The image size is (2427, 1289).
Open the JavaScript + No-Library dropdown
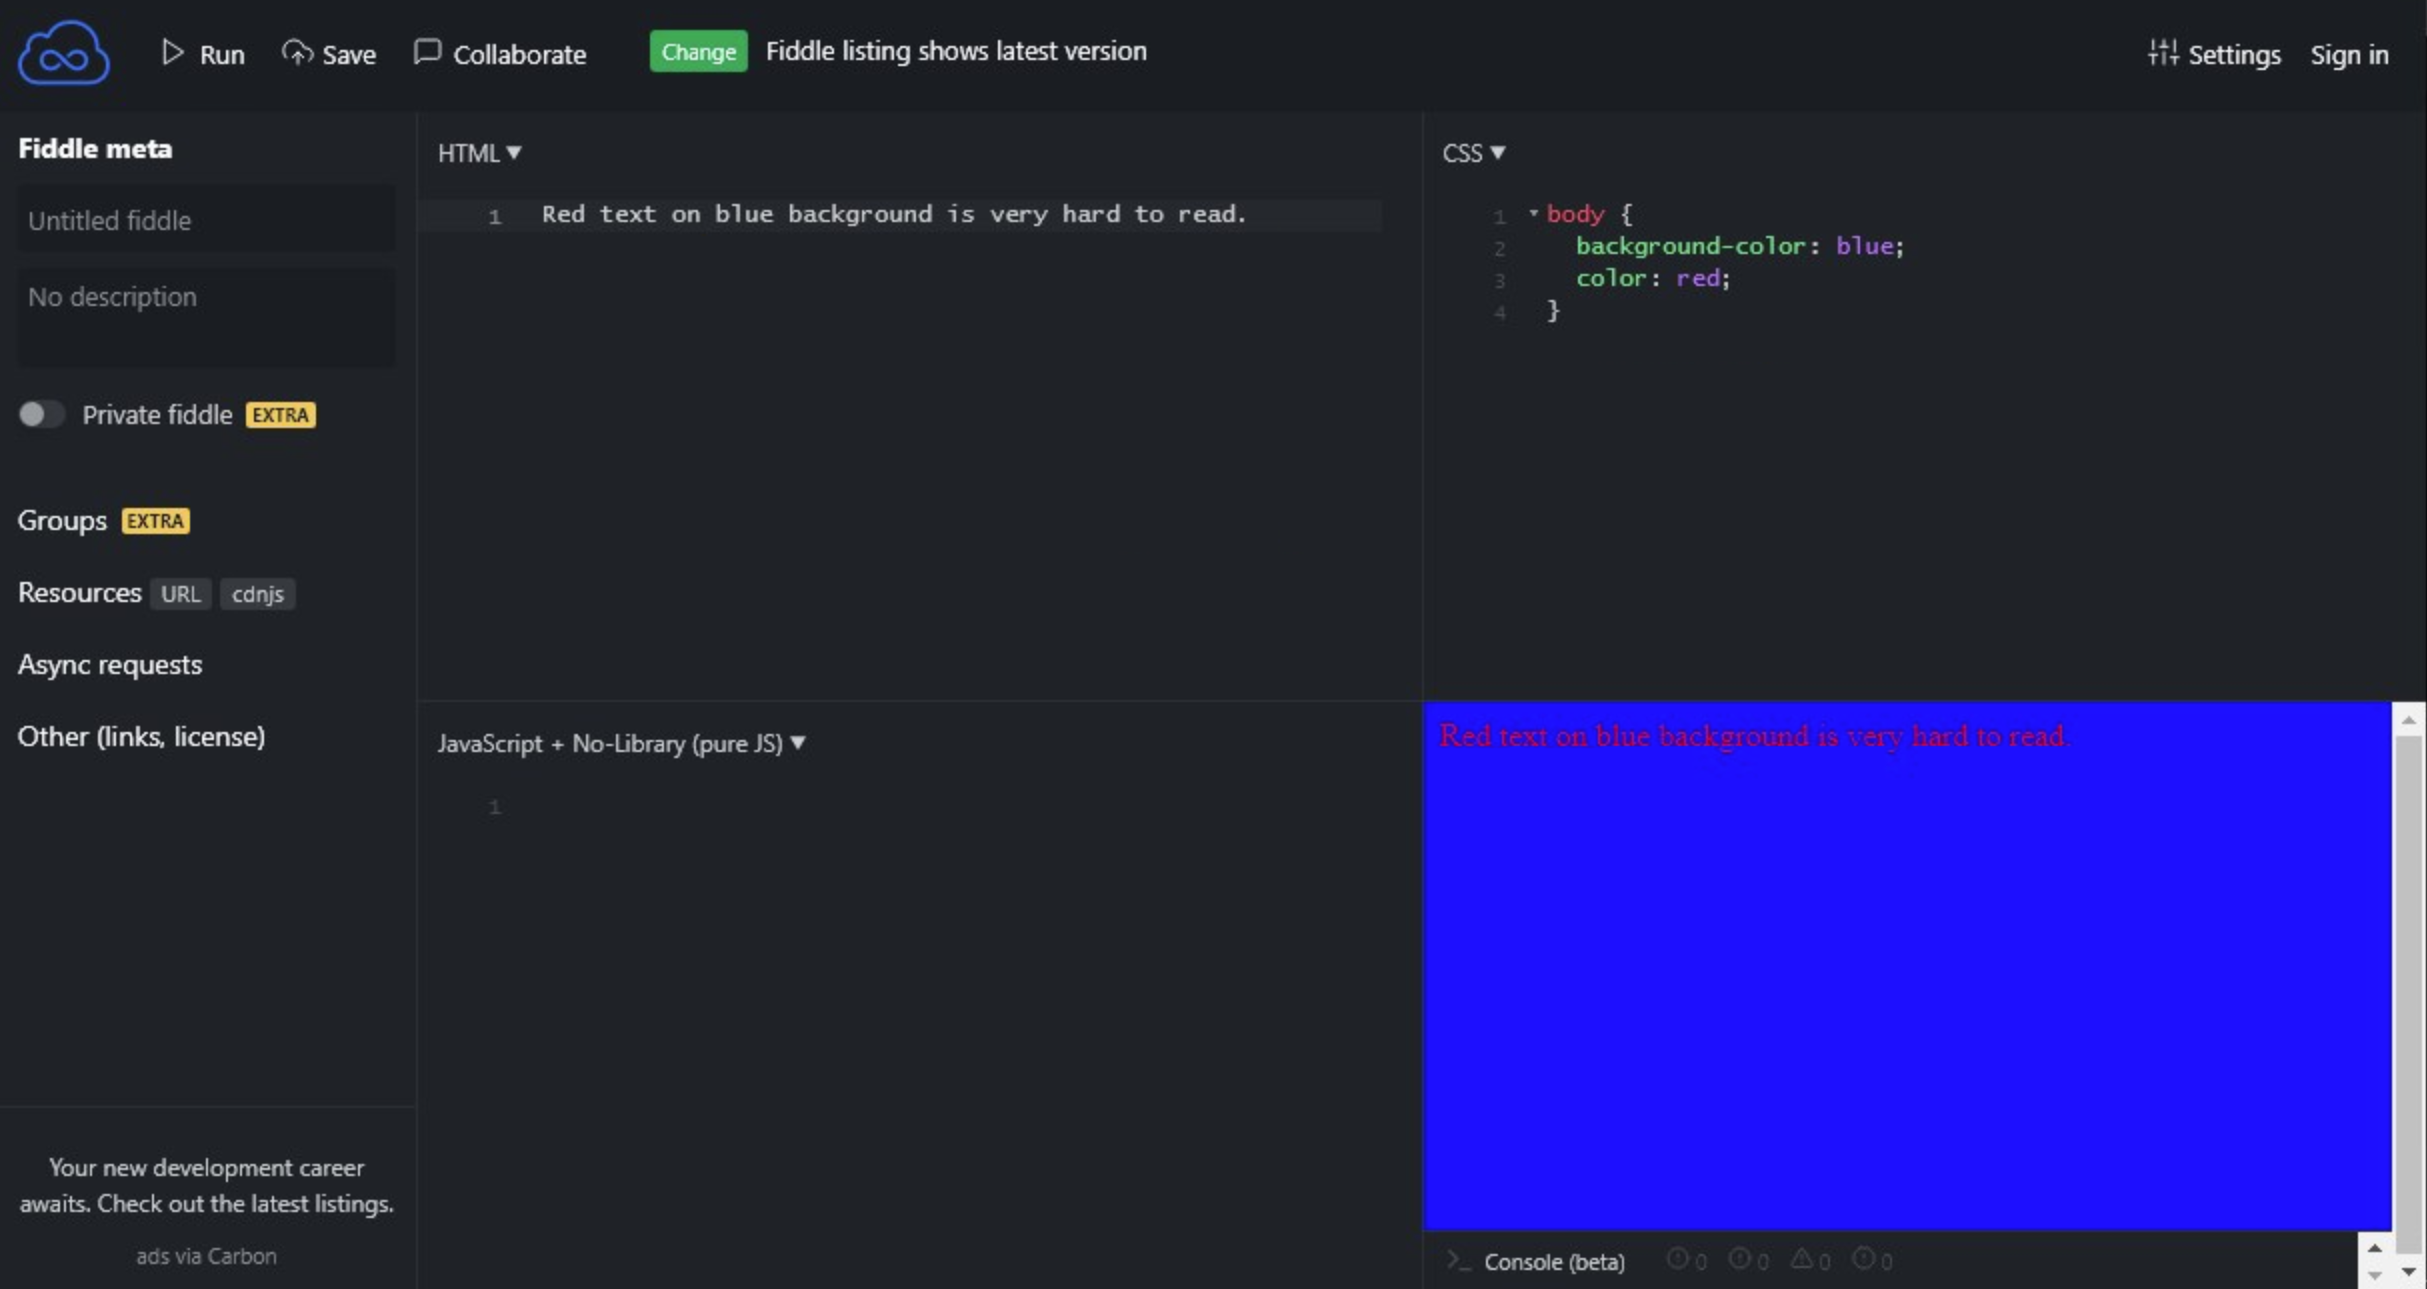622,744
